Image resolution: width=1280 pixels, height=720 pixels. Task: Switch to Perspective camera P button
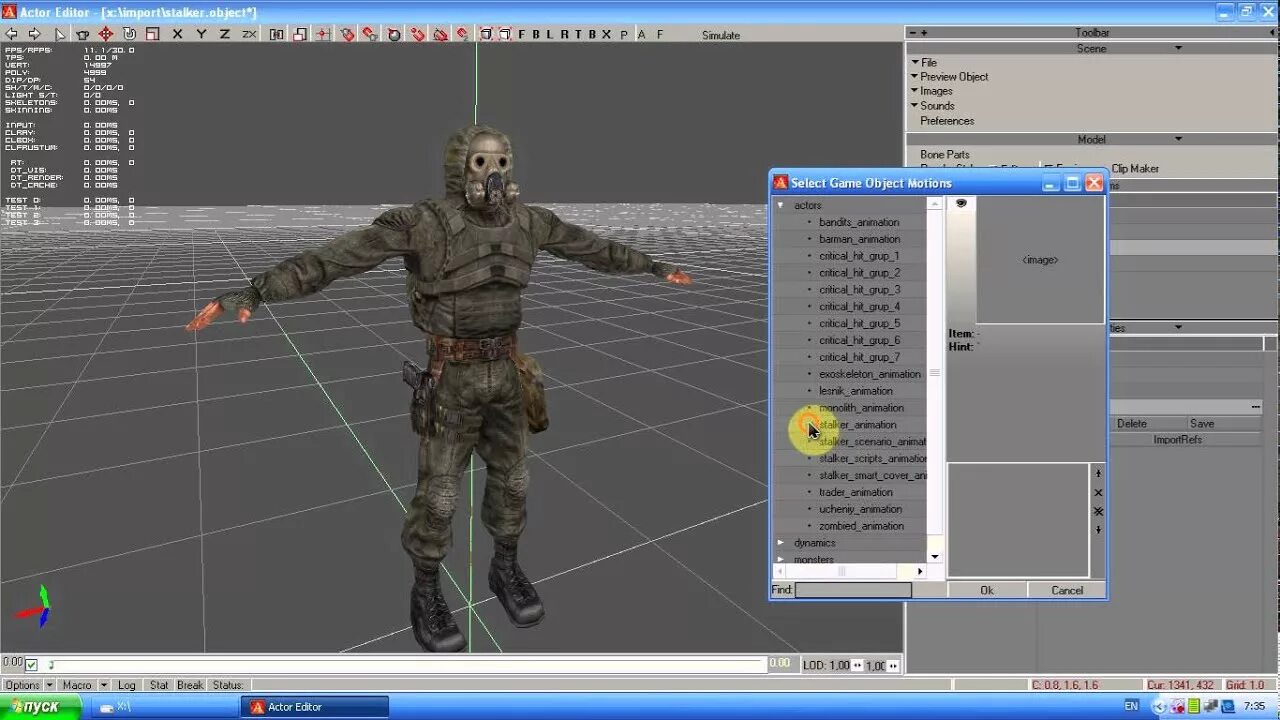coord(624,34)
